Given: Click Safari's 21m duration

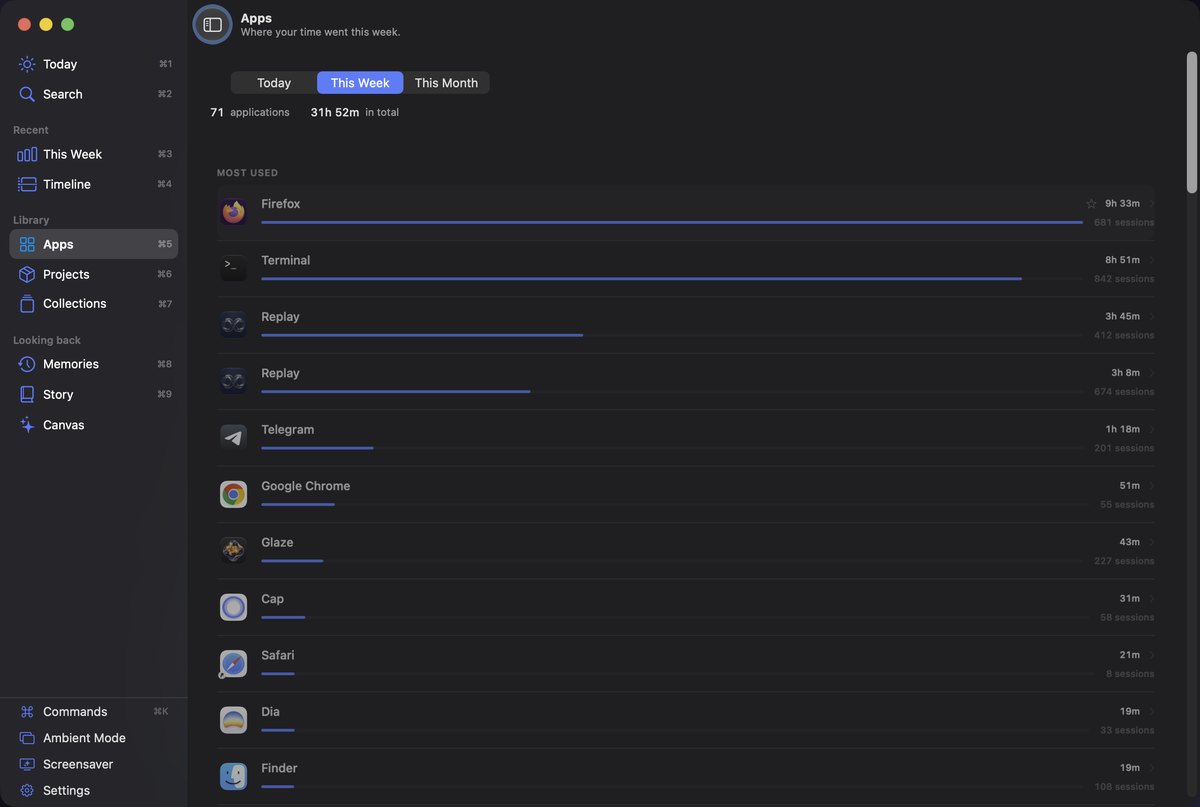Looking at the screenshot, I should coord(1130,655).
